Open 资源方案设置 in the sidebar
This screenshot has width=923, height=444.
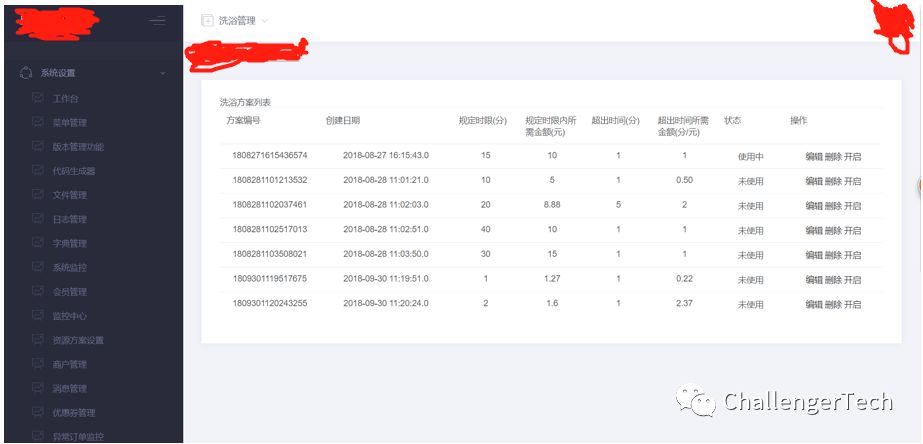(78, 340)
